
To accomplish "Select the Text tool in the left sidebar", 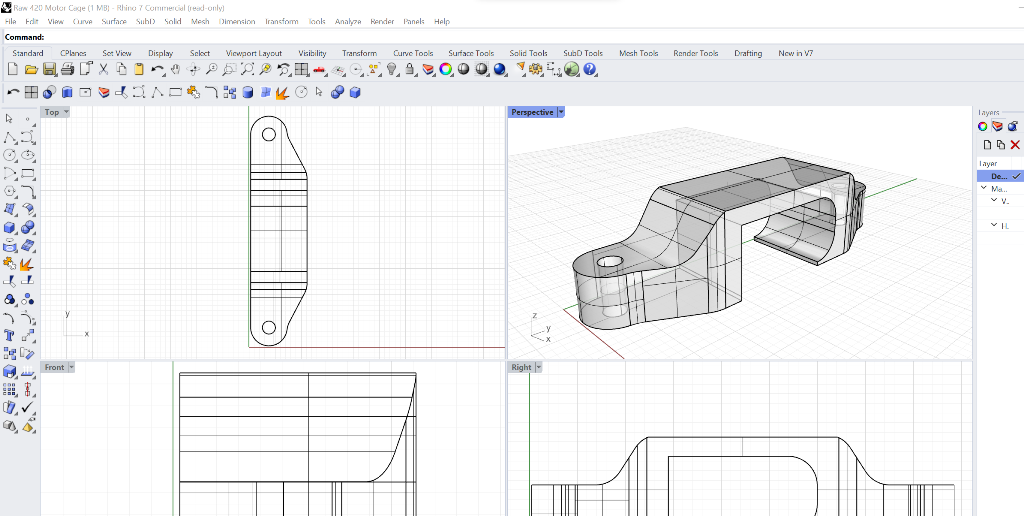I will [x=10, y=336].
